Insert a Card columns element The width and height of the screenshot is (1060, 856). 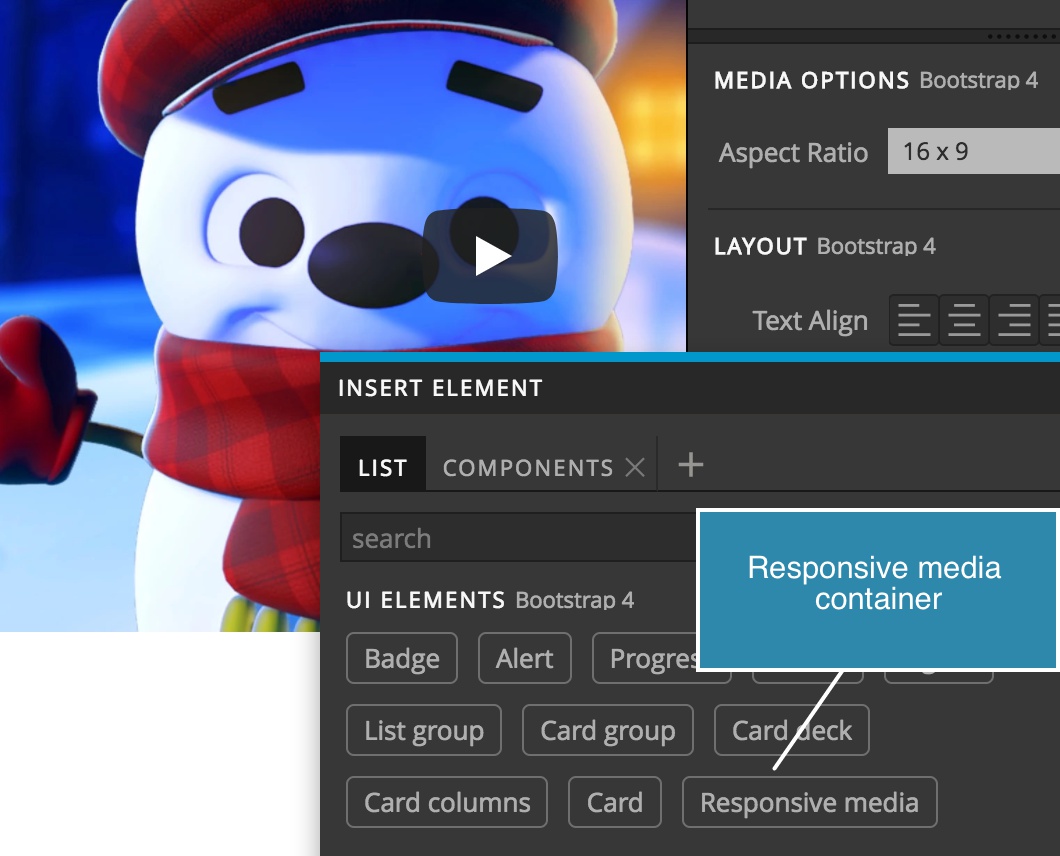447,803
